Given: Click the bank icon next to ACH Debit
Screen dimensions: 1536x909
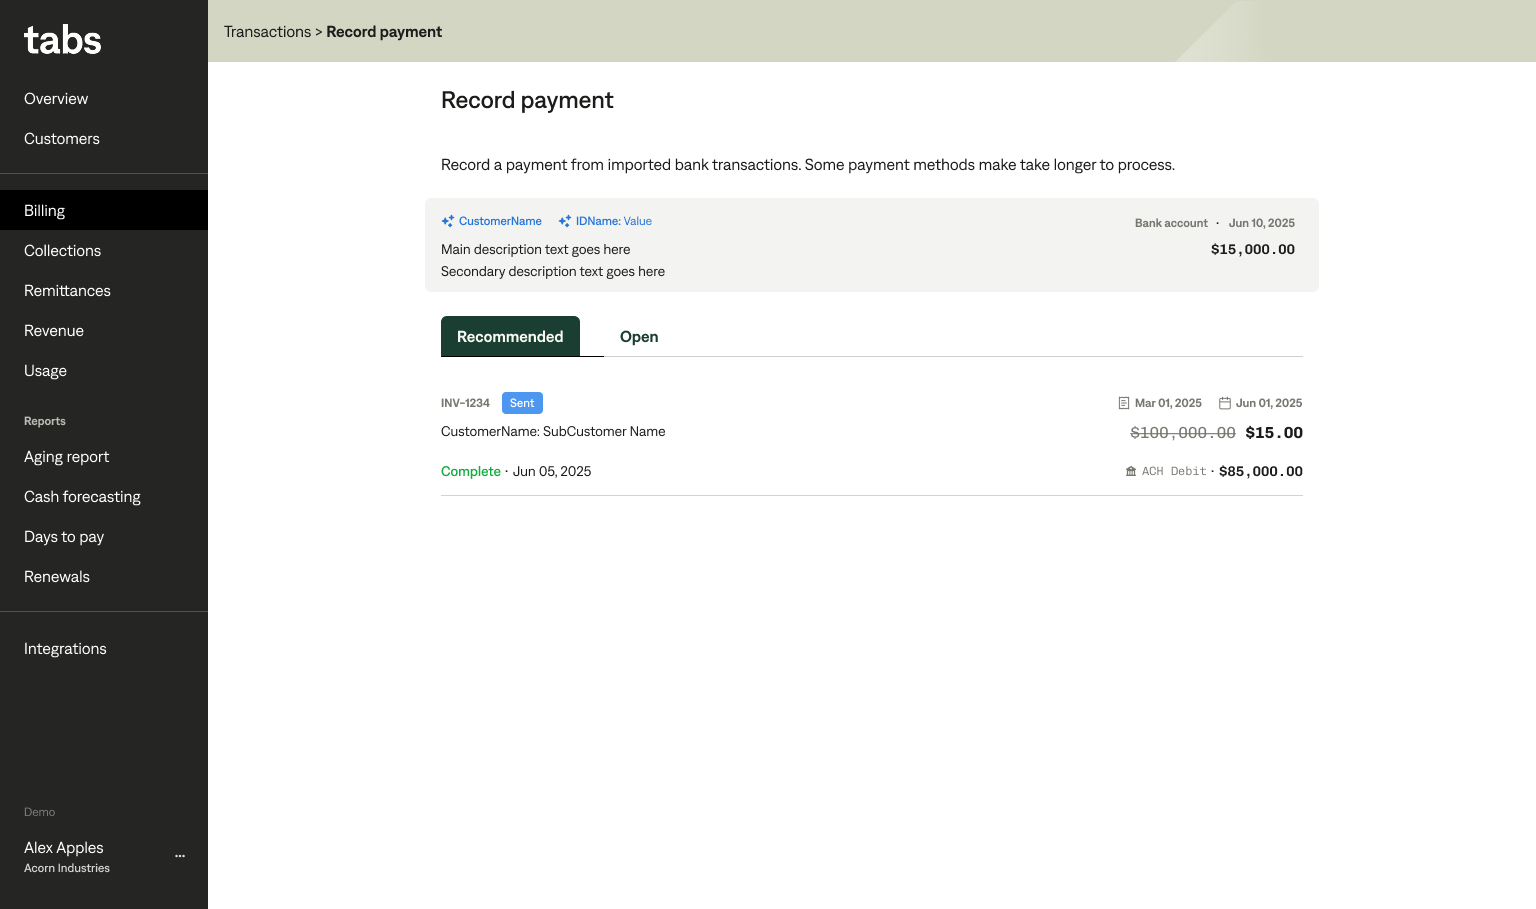Looking at the screenshot, I should pyautogui.click(x=1131, y=471).
